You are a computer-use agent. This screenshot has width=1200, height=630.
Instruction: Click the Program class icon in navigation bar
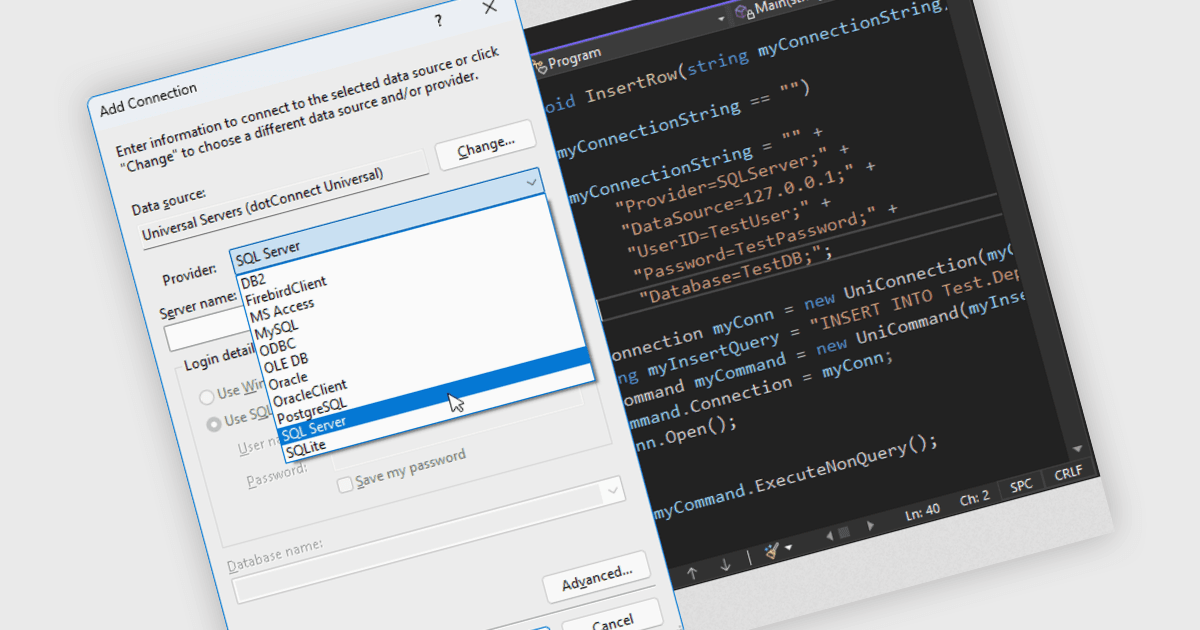click(x=542, y=65)
